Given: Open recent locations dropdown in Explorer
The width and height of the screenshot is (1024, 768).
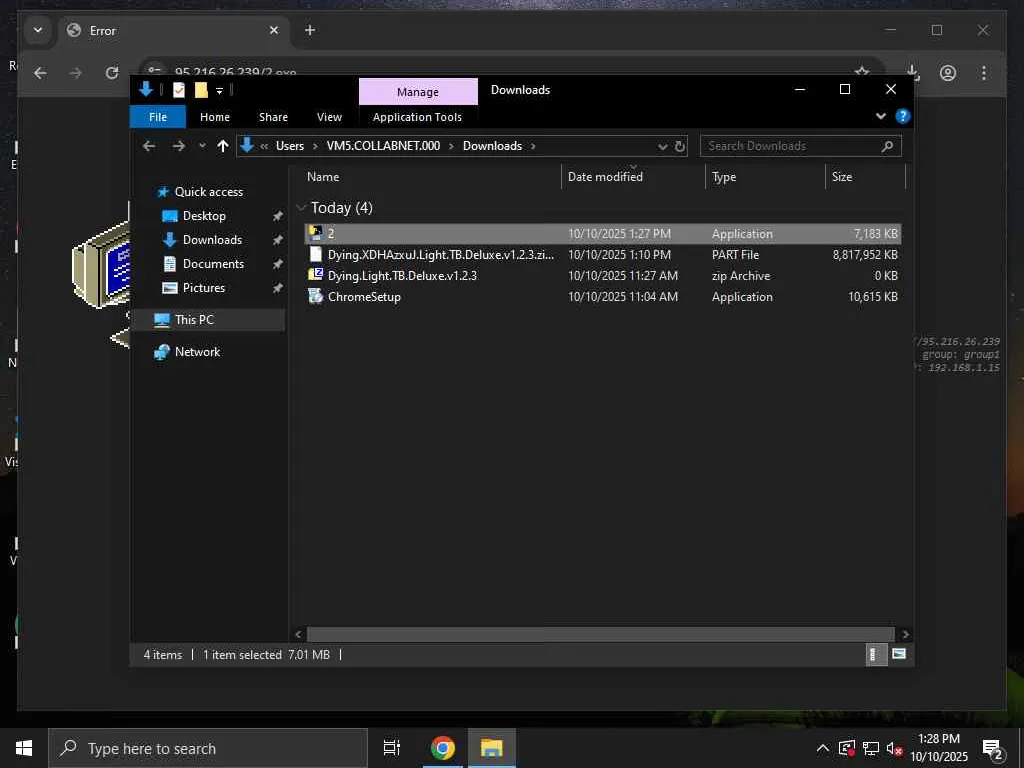Looking at the screenshot, I should [202, 146].
